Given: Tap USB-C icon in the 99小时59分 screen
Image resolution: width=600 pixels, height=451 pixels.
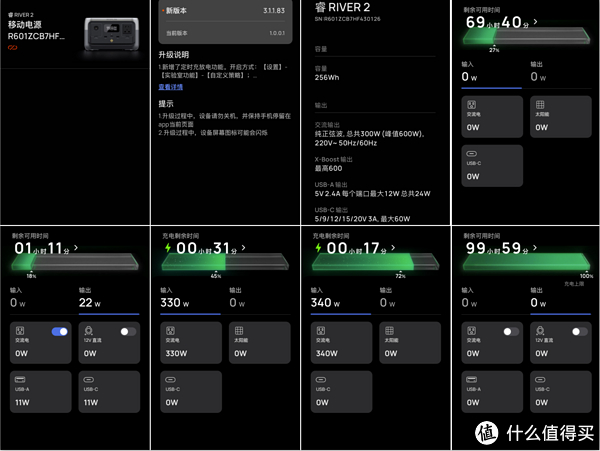Looking at the screenshot, I should (x=540, y=379).
